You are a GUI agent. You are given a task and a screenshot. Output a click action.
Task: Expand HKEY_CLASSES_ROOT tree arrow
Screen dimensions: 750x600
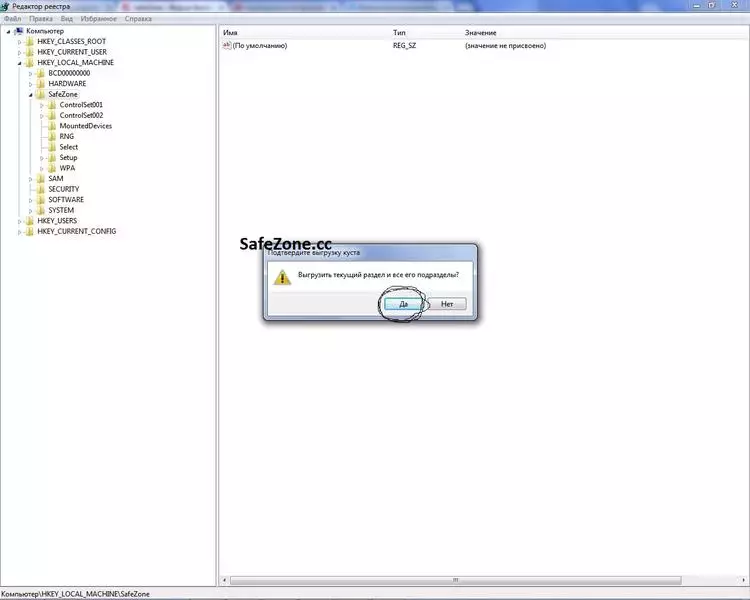click(20, 42)
